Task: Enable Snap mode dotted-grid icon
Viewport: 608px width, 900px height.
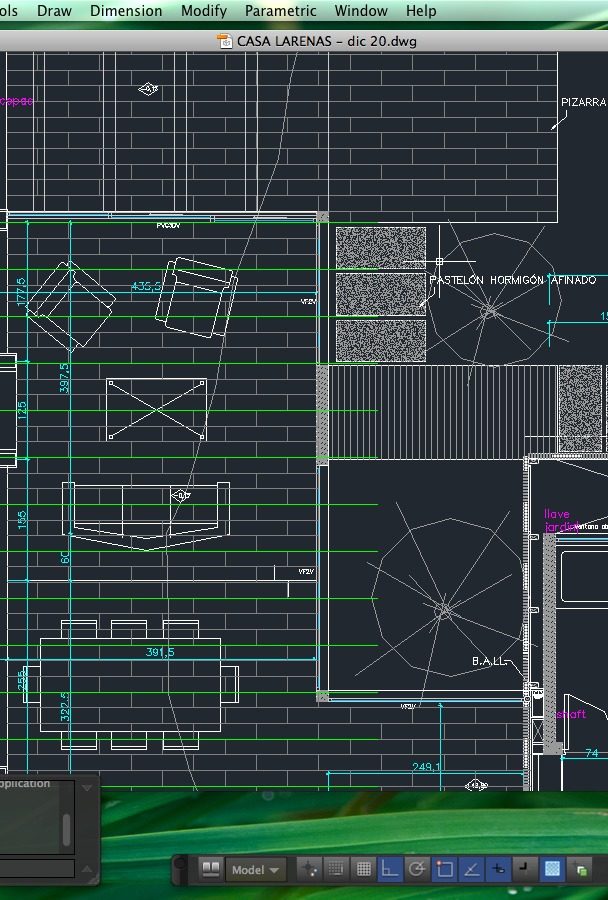Action: click(337, 869)
